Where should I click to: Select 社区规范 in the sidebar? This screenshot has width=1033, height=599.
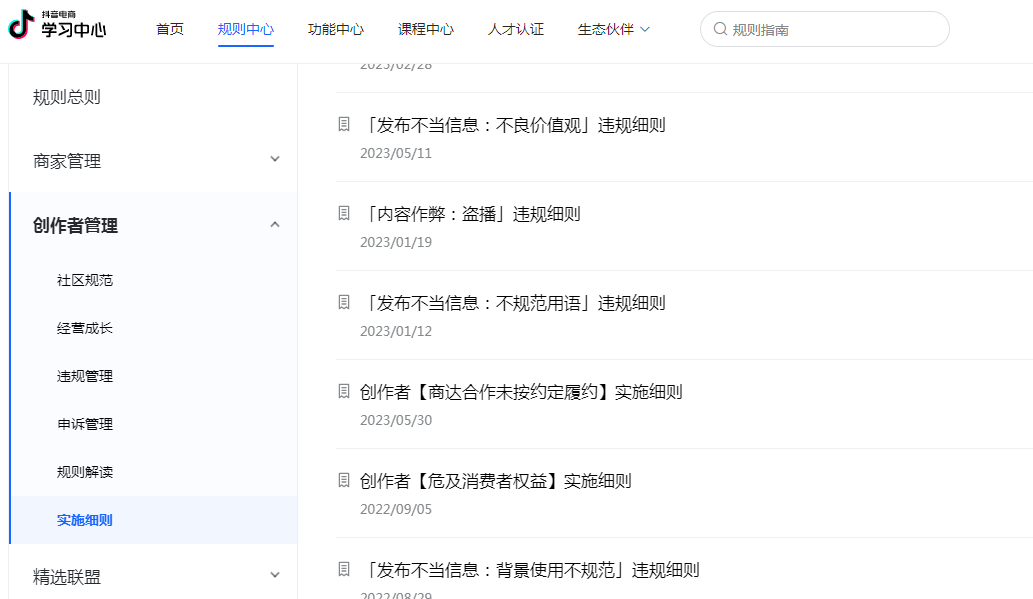85,280
